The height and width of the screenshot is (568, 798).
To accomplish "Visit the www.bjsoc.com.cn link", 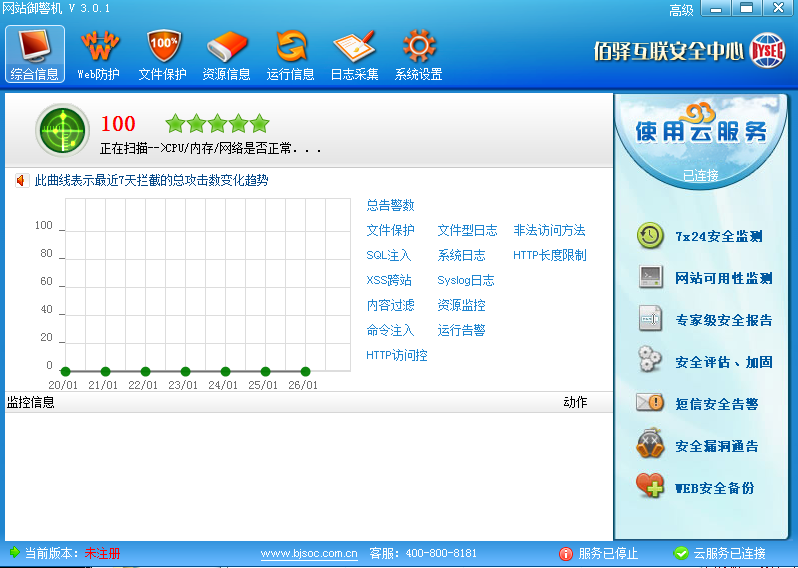I will (309, 553).
